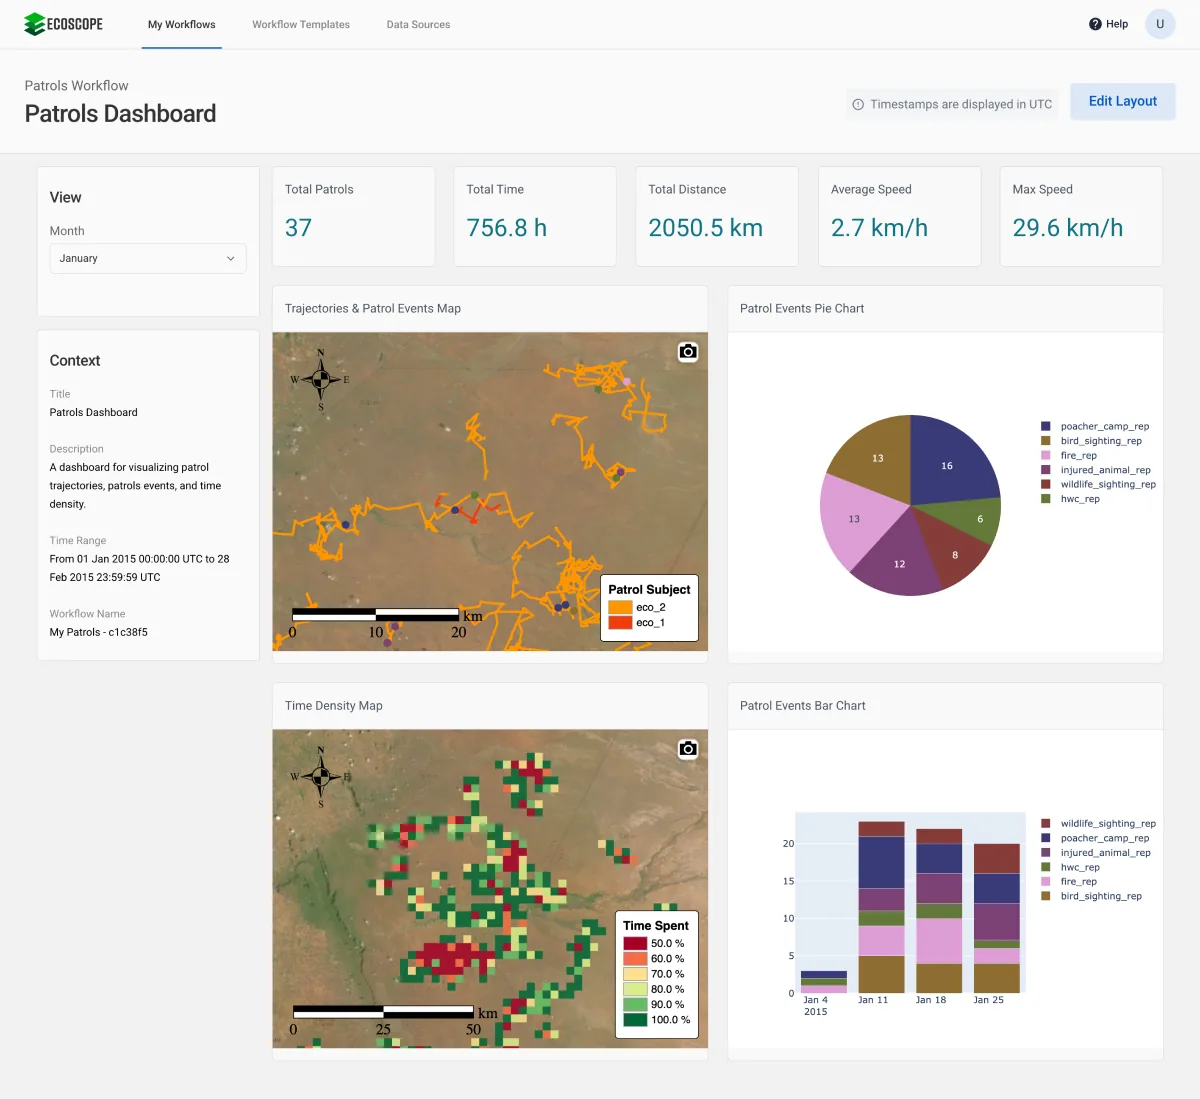1200x1099 pixels.
Task: Toggle bird_sighting_rep in pie chart legend
Action: point(1091,441)
